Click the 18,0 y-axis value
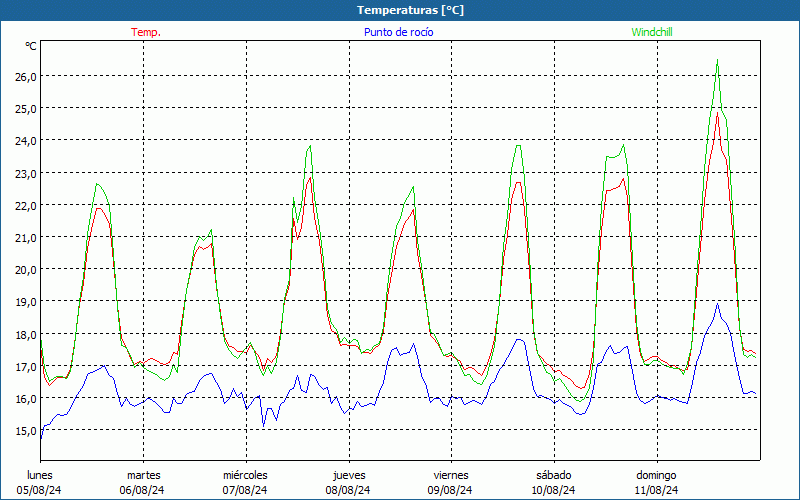This screenshot has width=800, height=500. pyautogui.click(x=25, y=334)
